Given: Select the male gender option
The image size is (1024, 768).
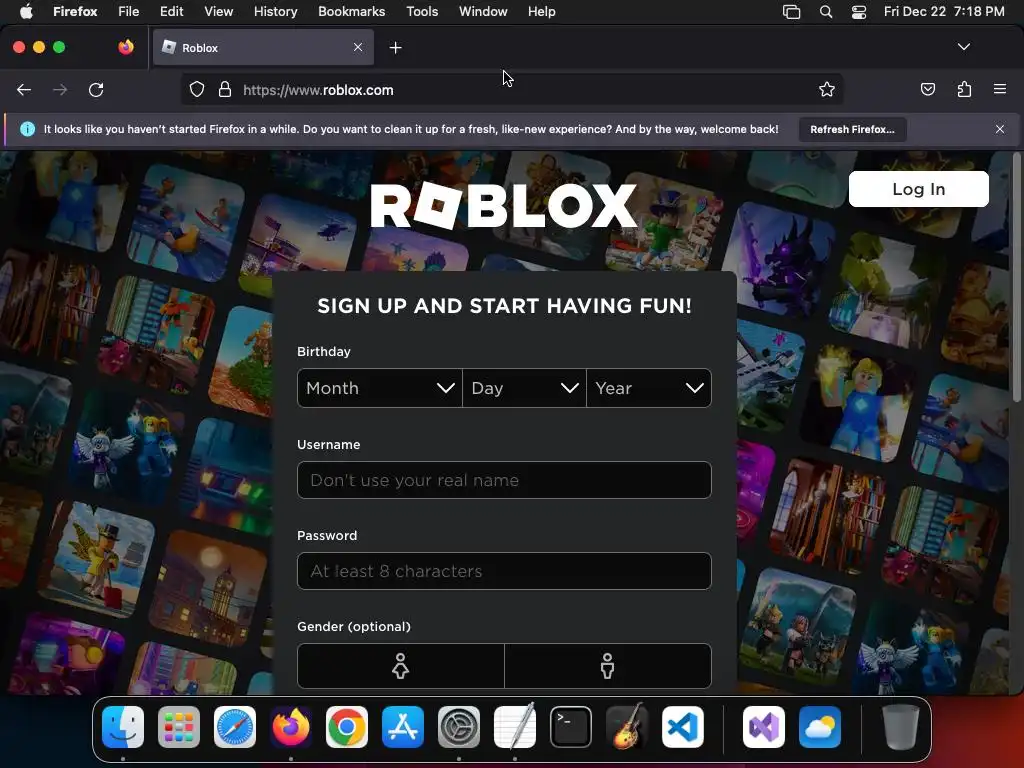Looking at the screenshot, I should tap(607, 666).
